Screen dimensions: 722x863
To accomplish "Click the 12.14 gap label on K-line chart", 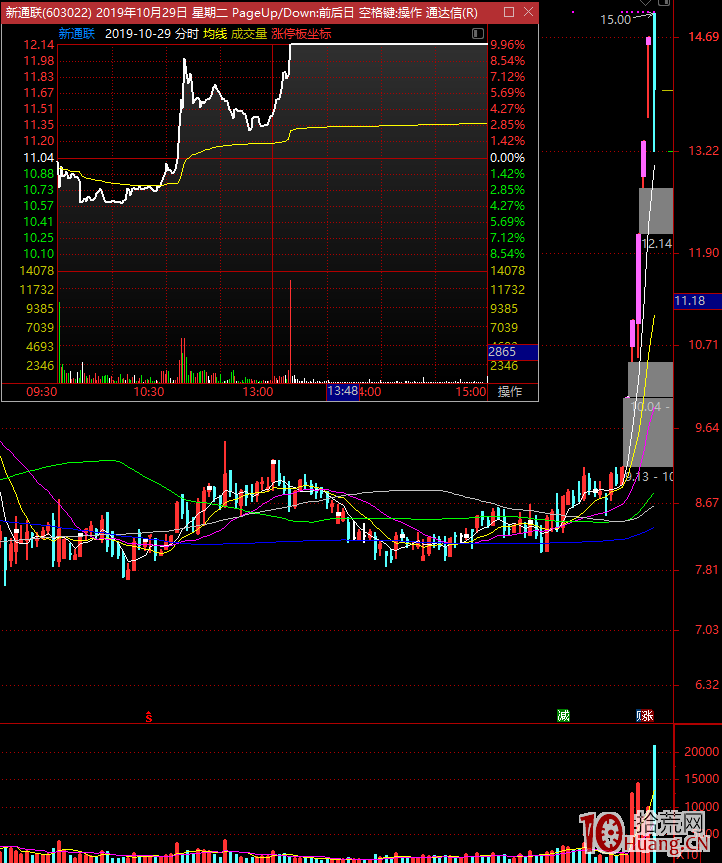I will (657, 243).
